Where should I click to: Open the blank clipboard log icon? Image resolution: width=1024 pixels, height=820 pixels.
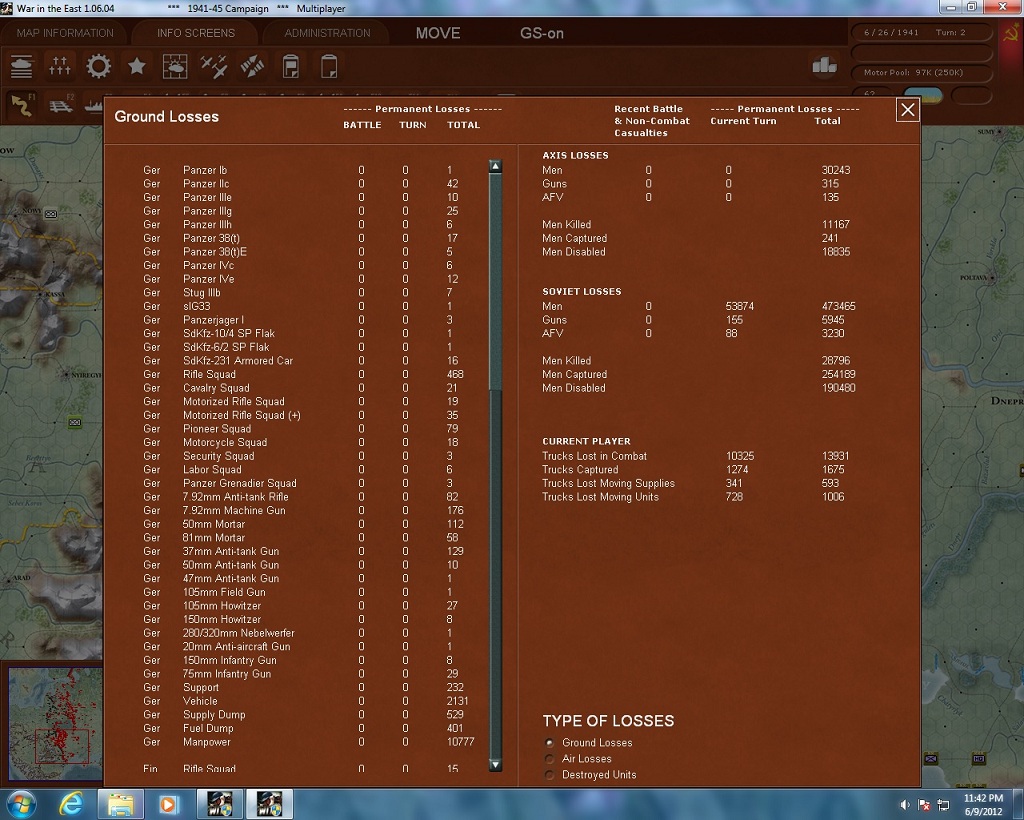pos(329,66)
